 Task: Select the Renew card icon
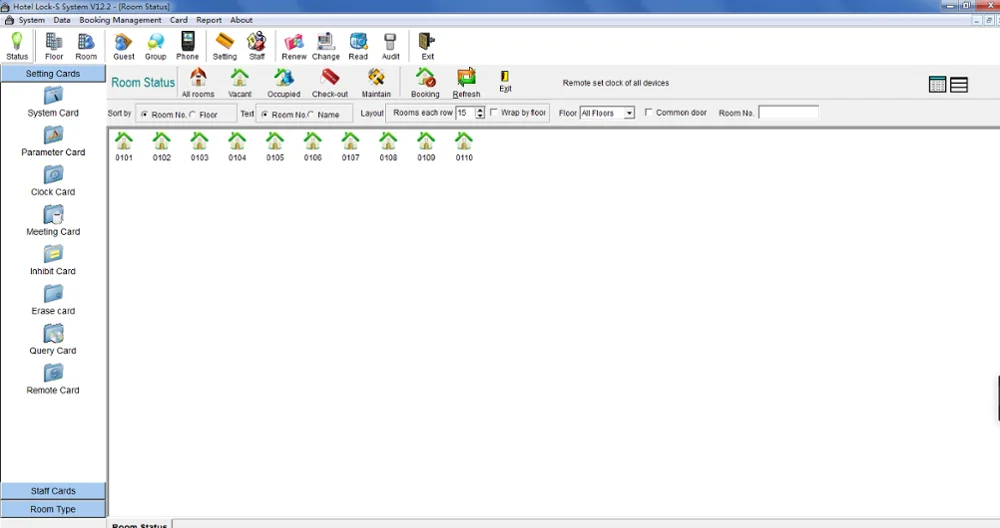pos(294,46)
